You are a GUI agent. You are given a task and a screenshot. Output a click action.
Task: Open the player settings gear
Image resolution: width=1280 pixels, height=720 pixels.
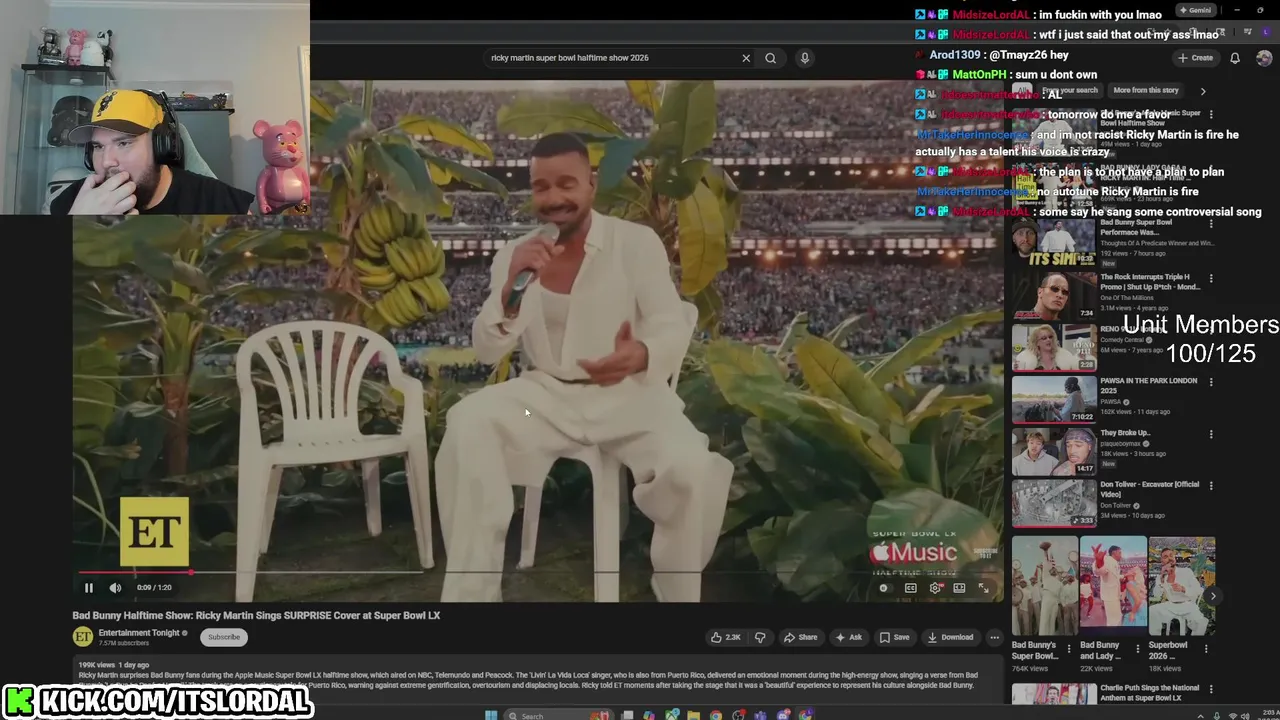pyautogui.click(x=935, y=588)
